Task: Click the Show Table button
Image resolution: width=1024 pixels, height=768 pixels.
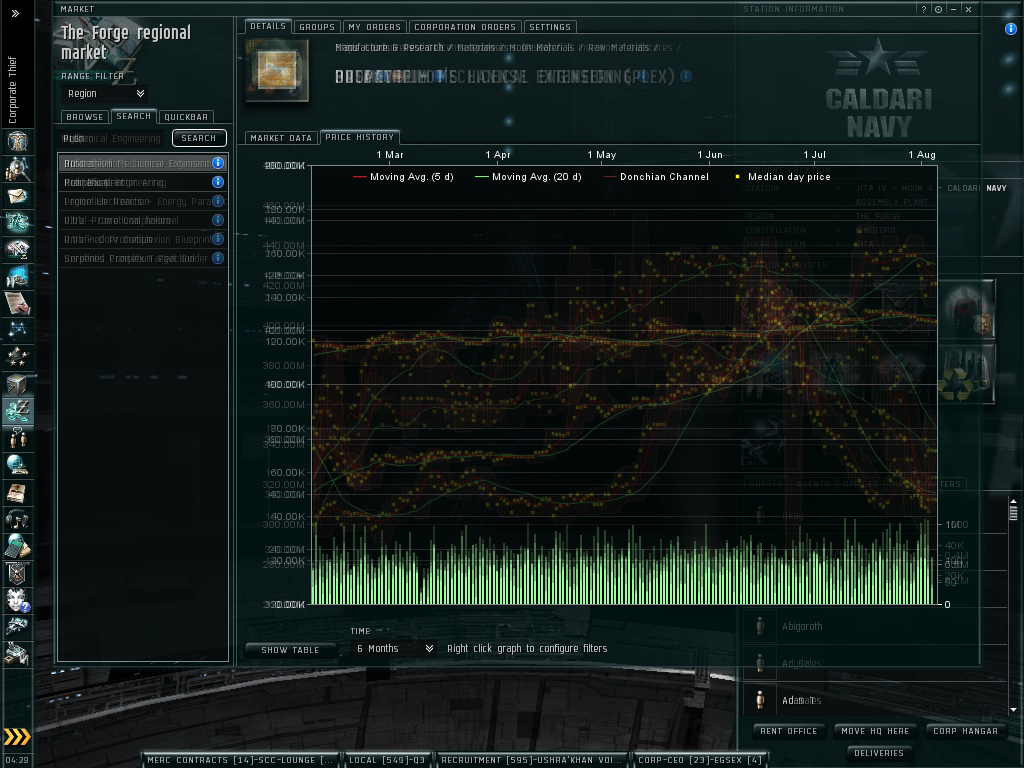Action: (290, 650)
